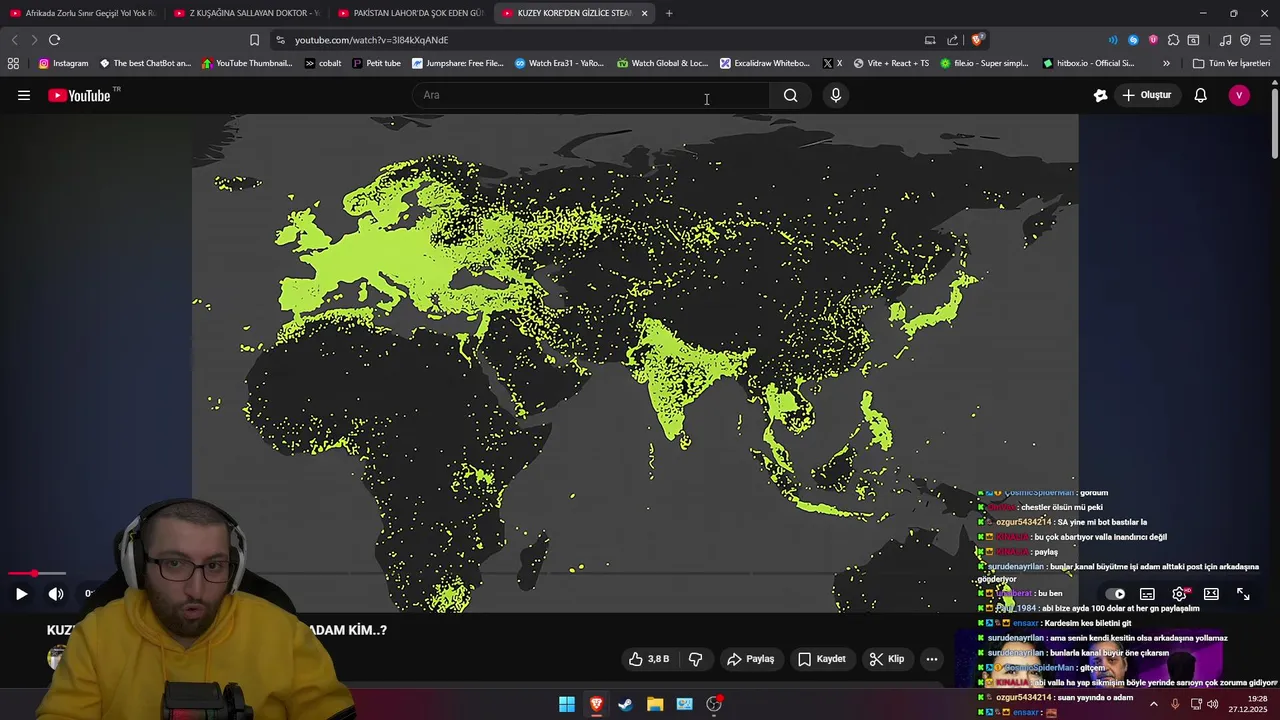Viewport: 1280px width, 720px height.
Task: Open the Windows Start menu
Action: pyautogui.click(x=567, y=704)
